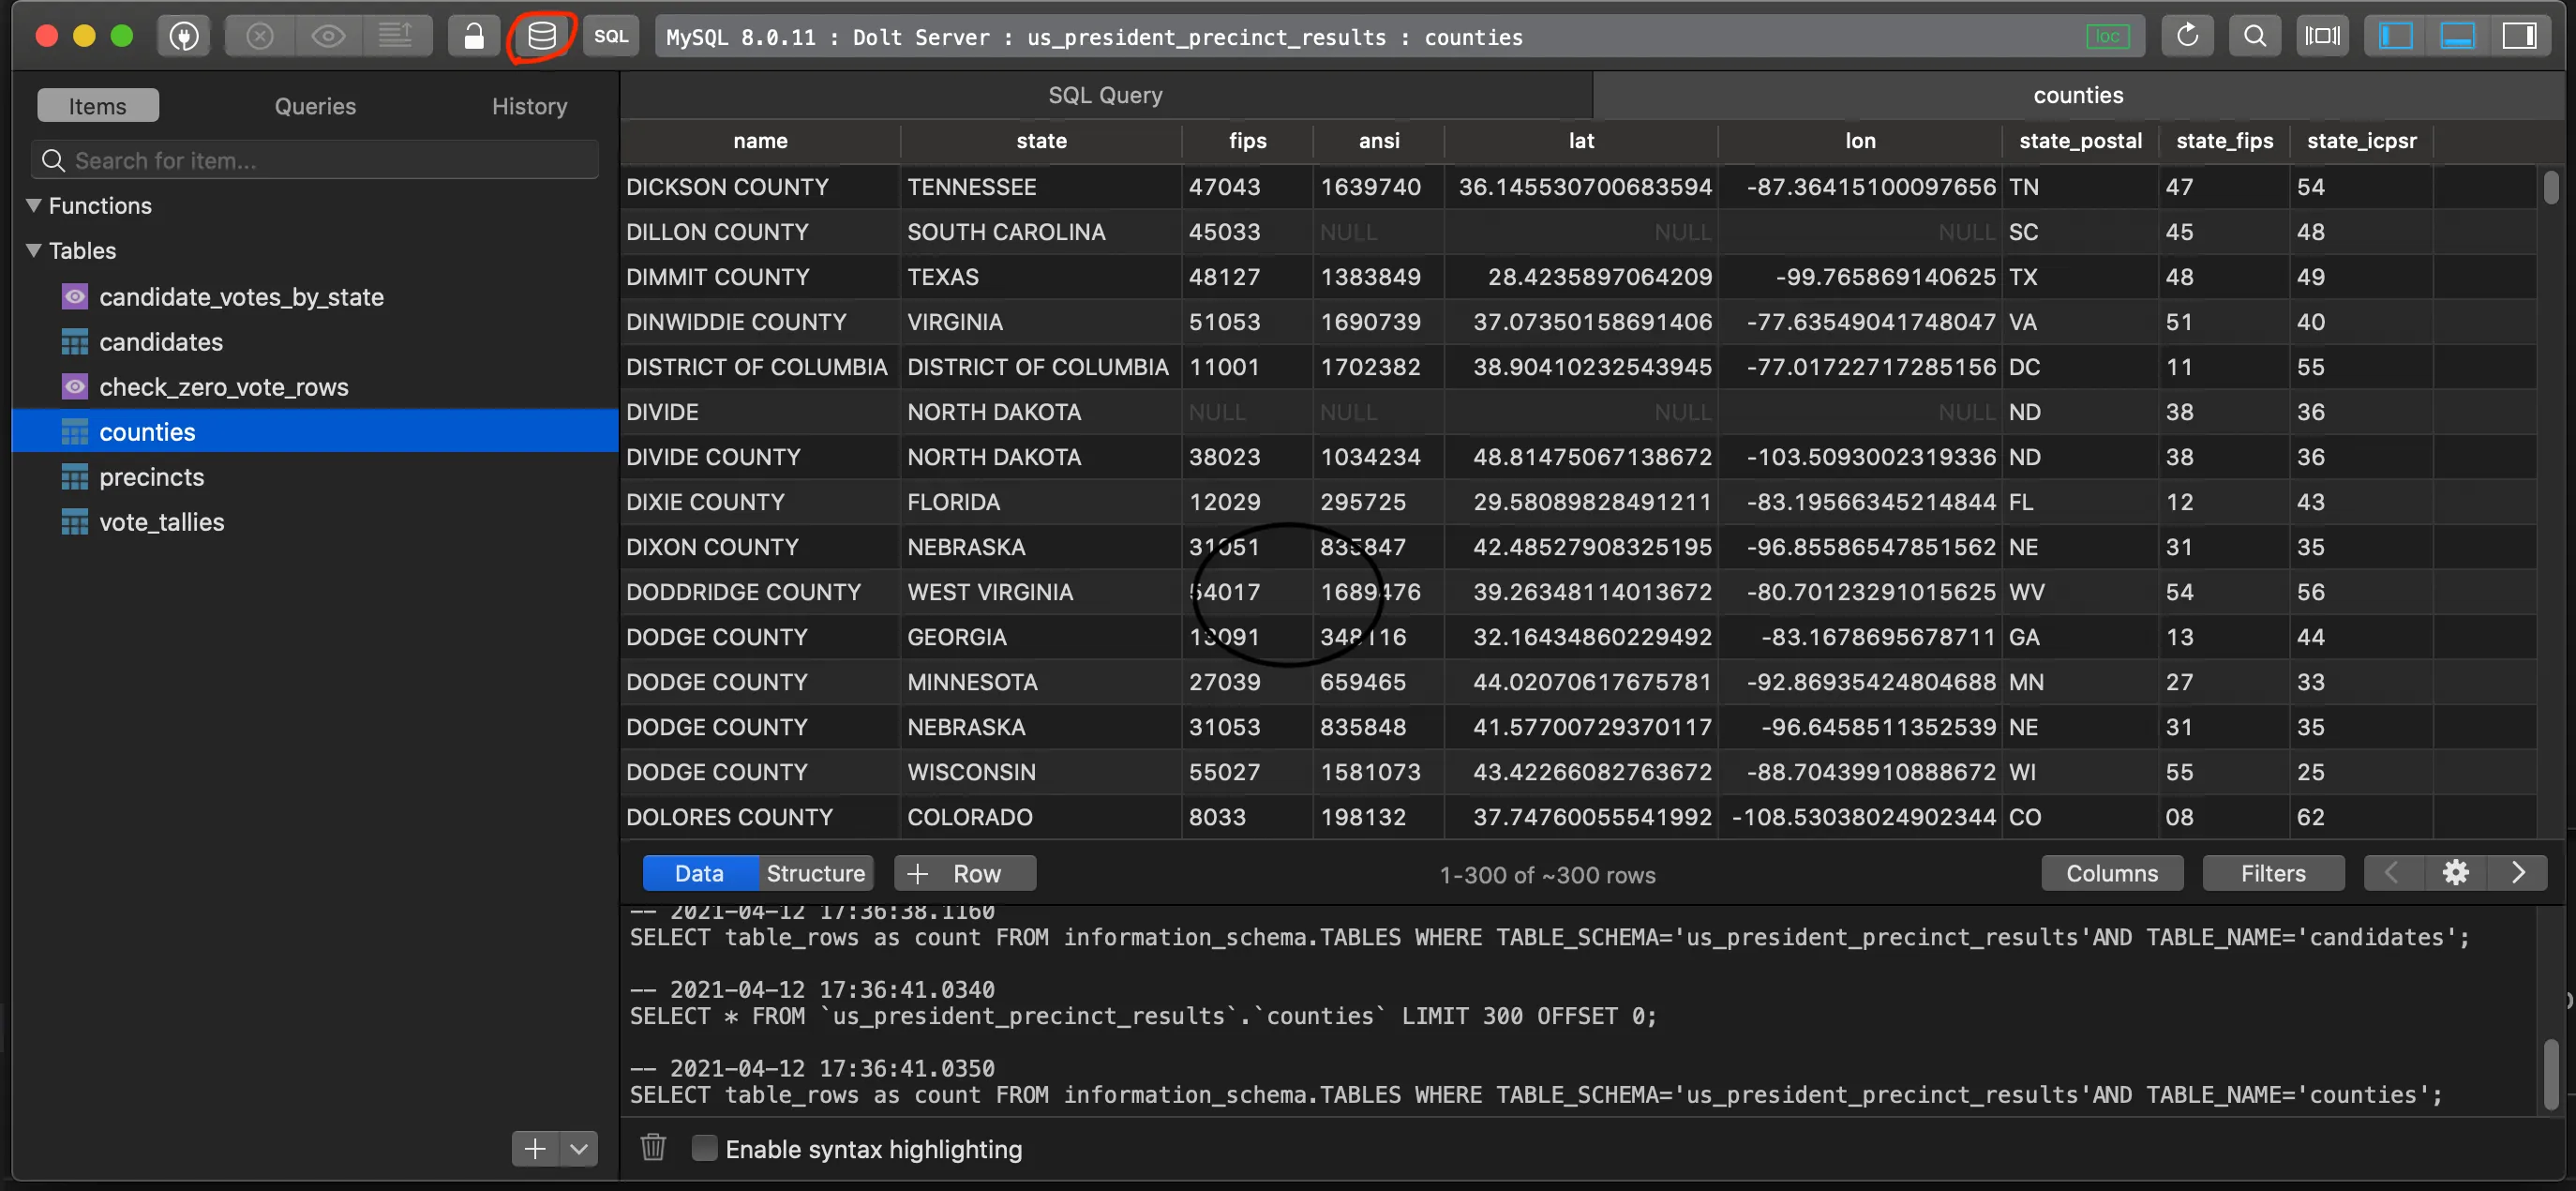Select the plug connection icon
This screenshot has width=2576, height=1191.
[184, 36]
